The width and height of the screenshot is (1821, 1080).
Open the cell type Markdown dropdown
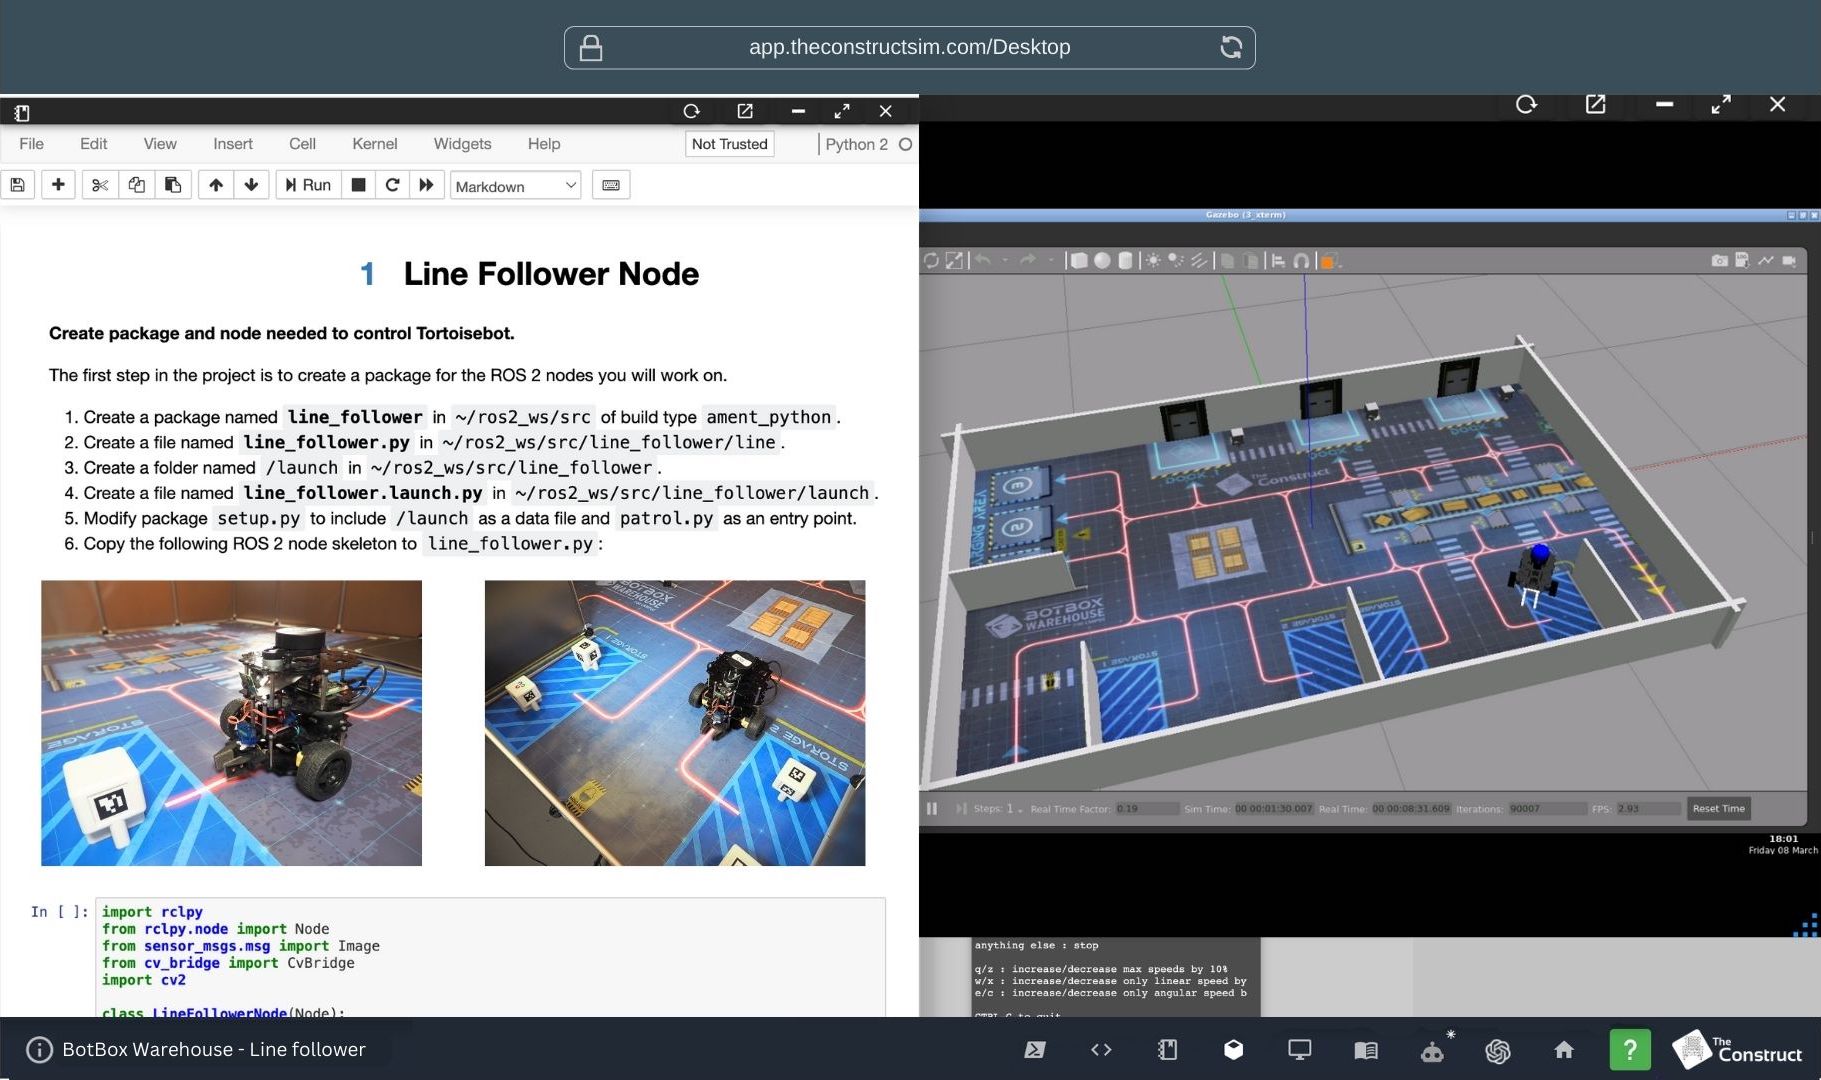point(516,186)
